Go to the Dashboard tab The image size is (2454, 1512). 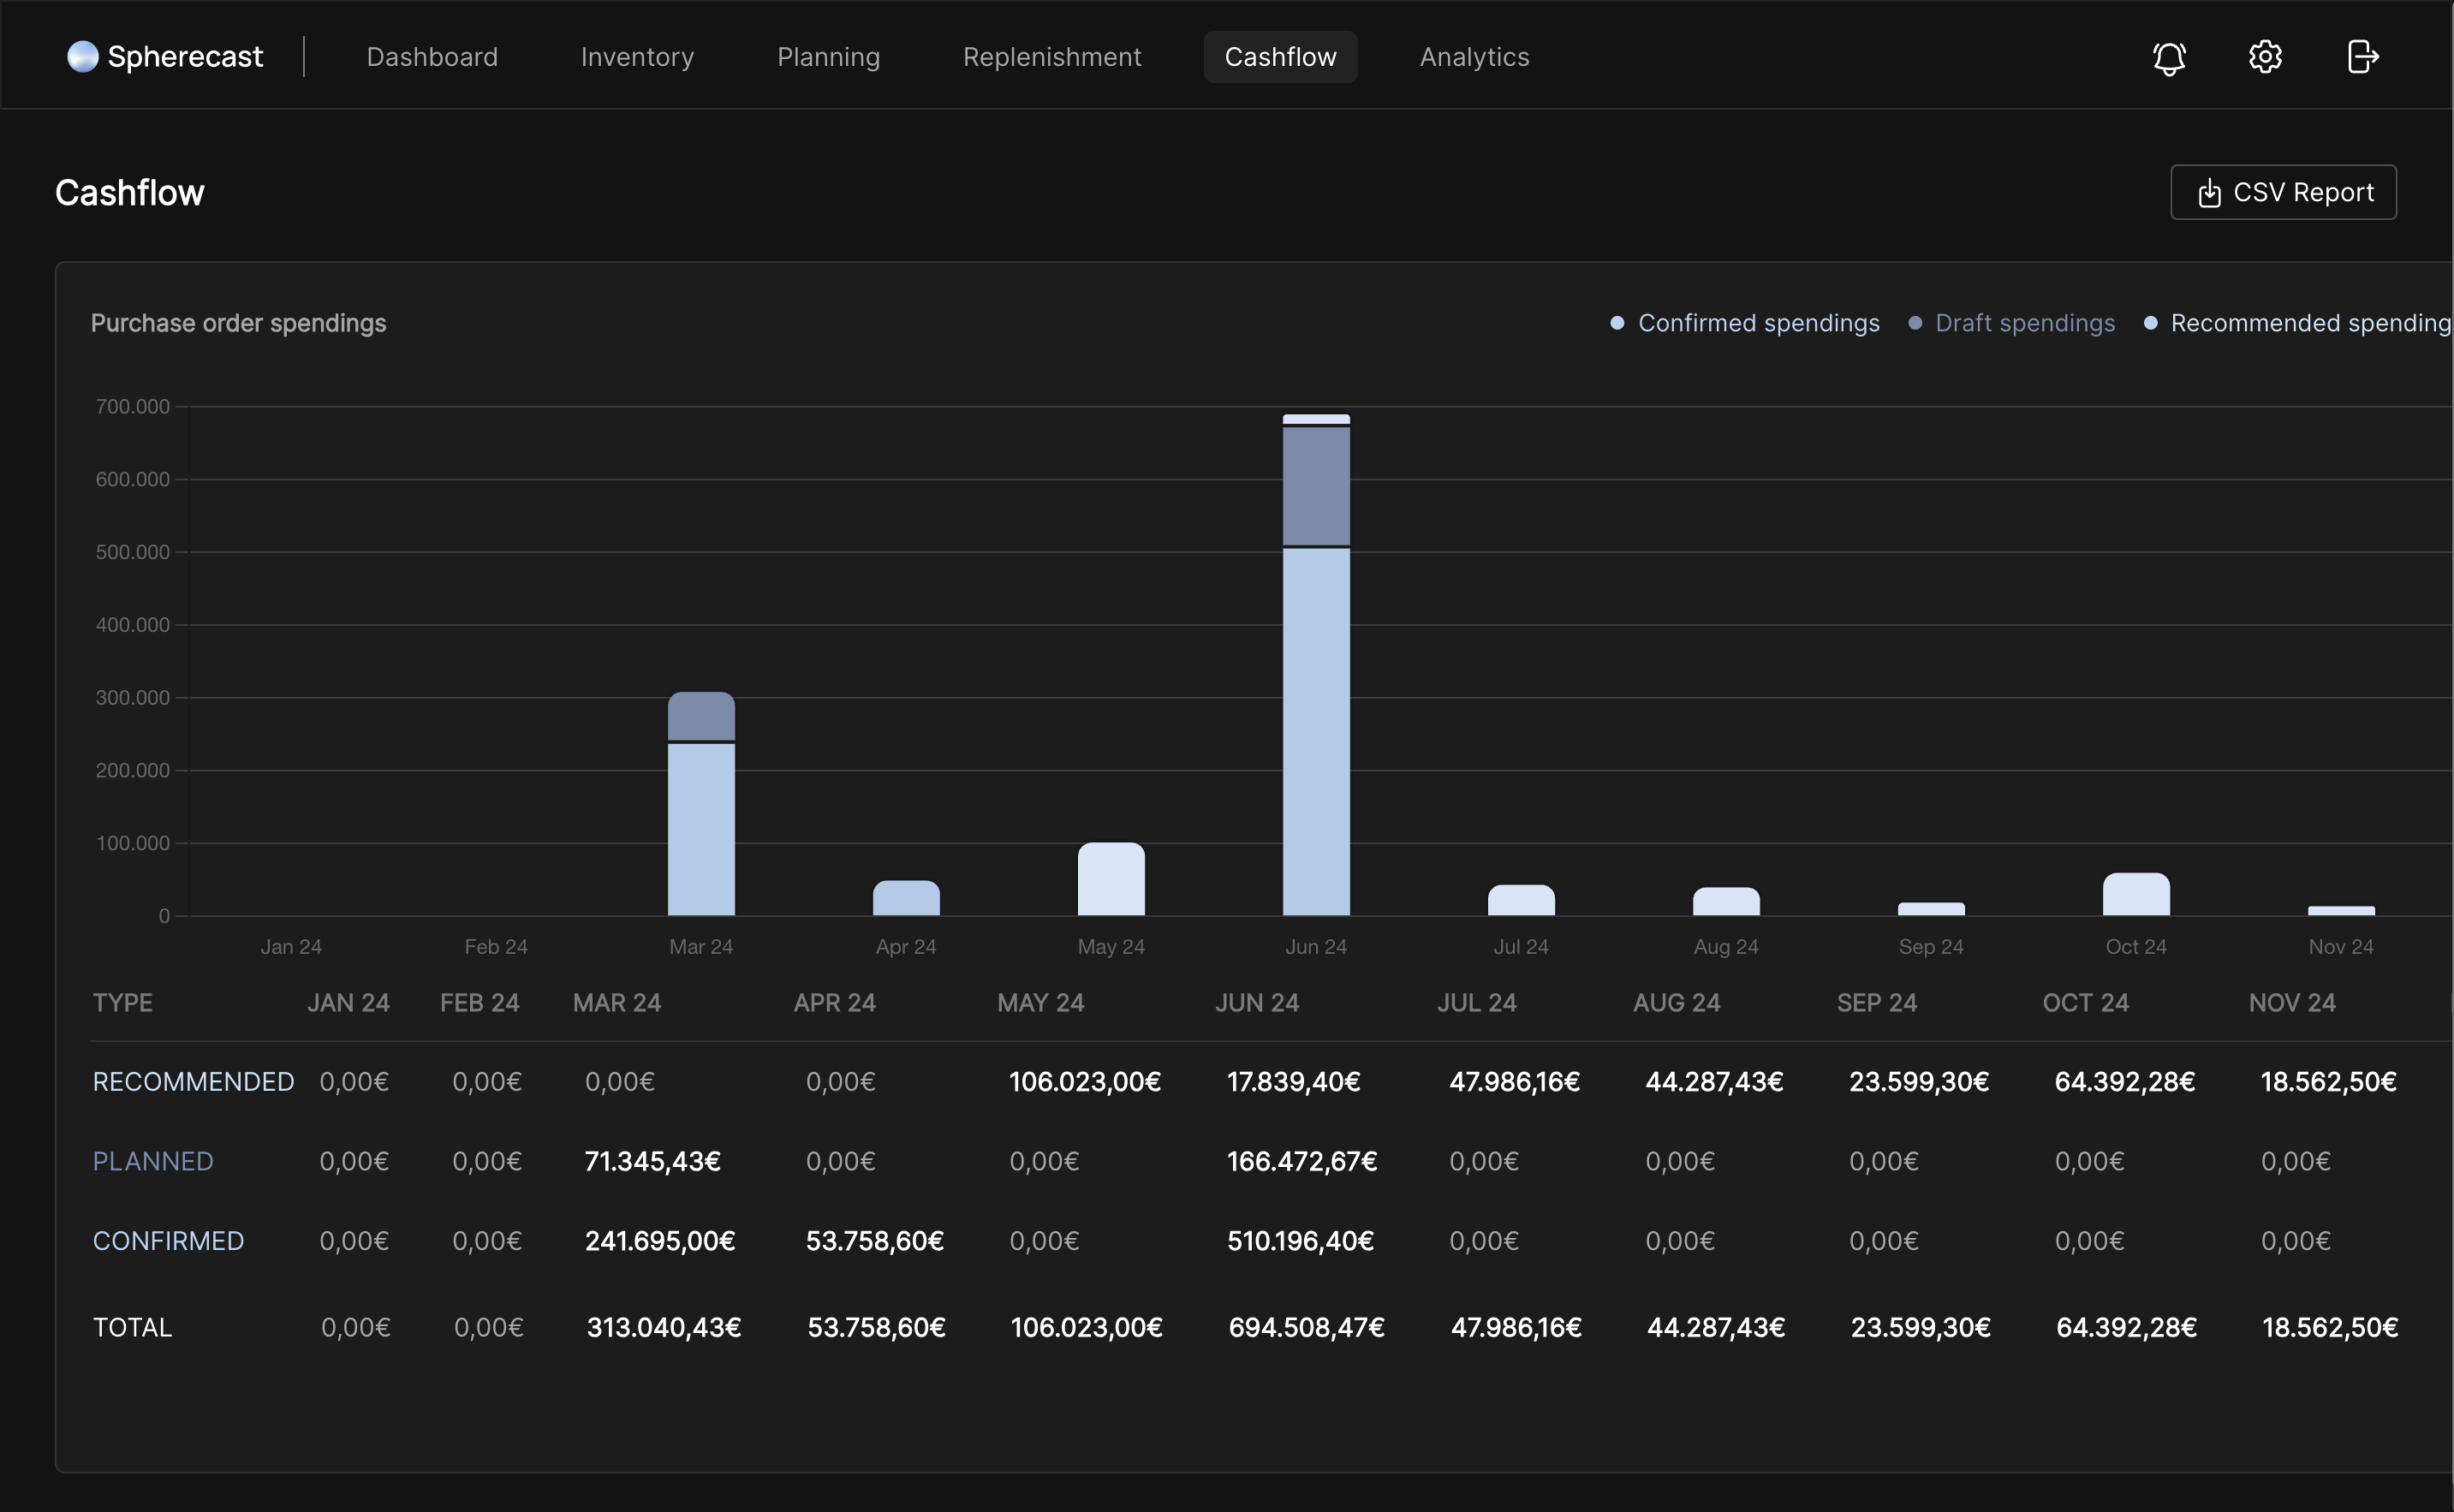pyautogui.click(x=432, y=57)
